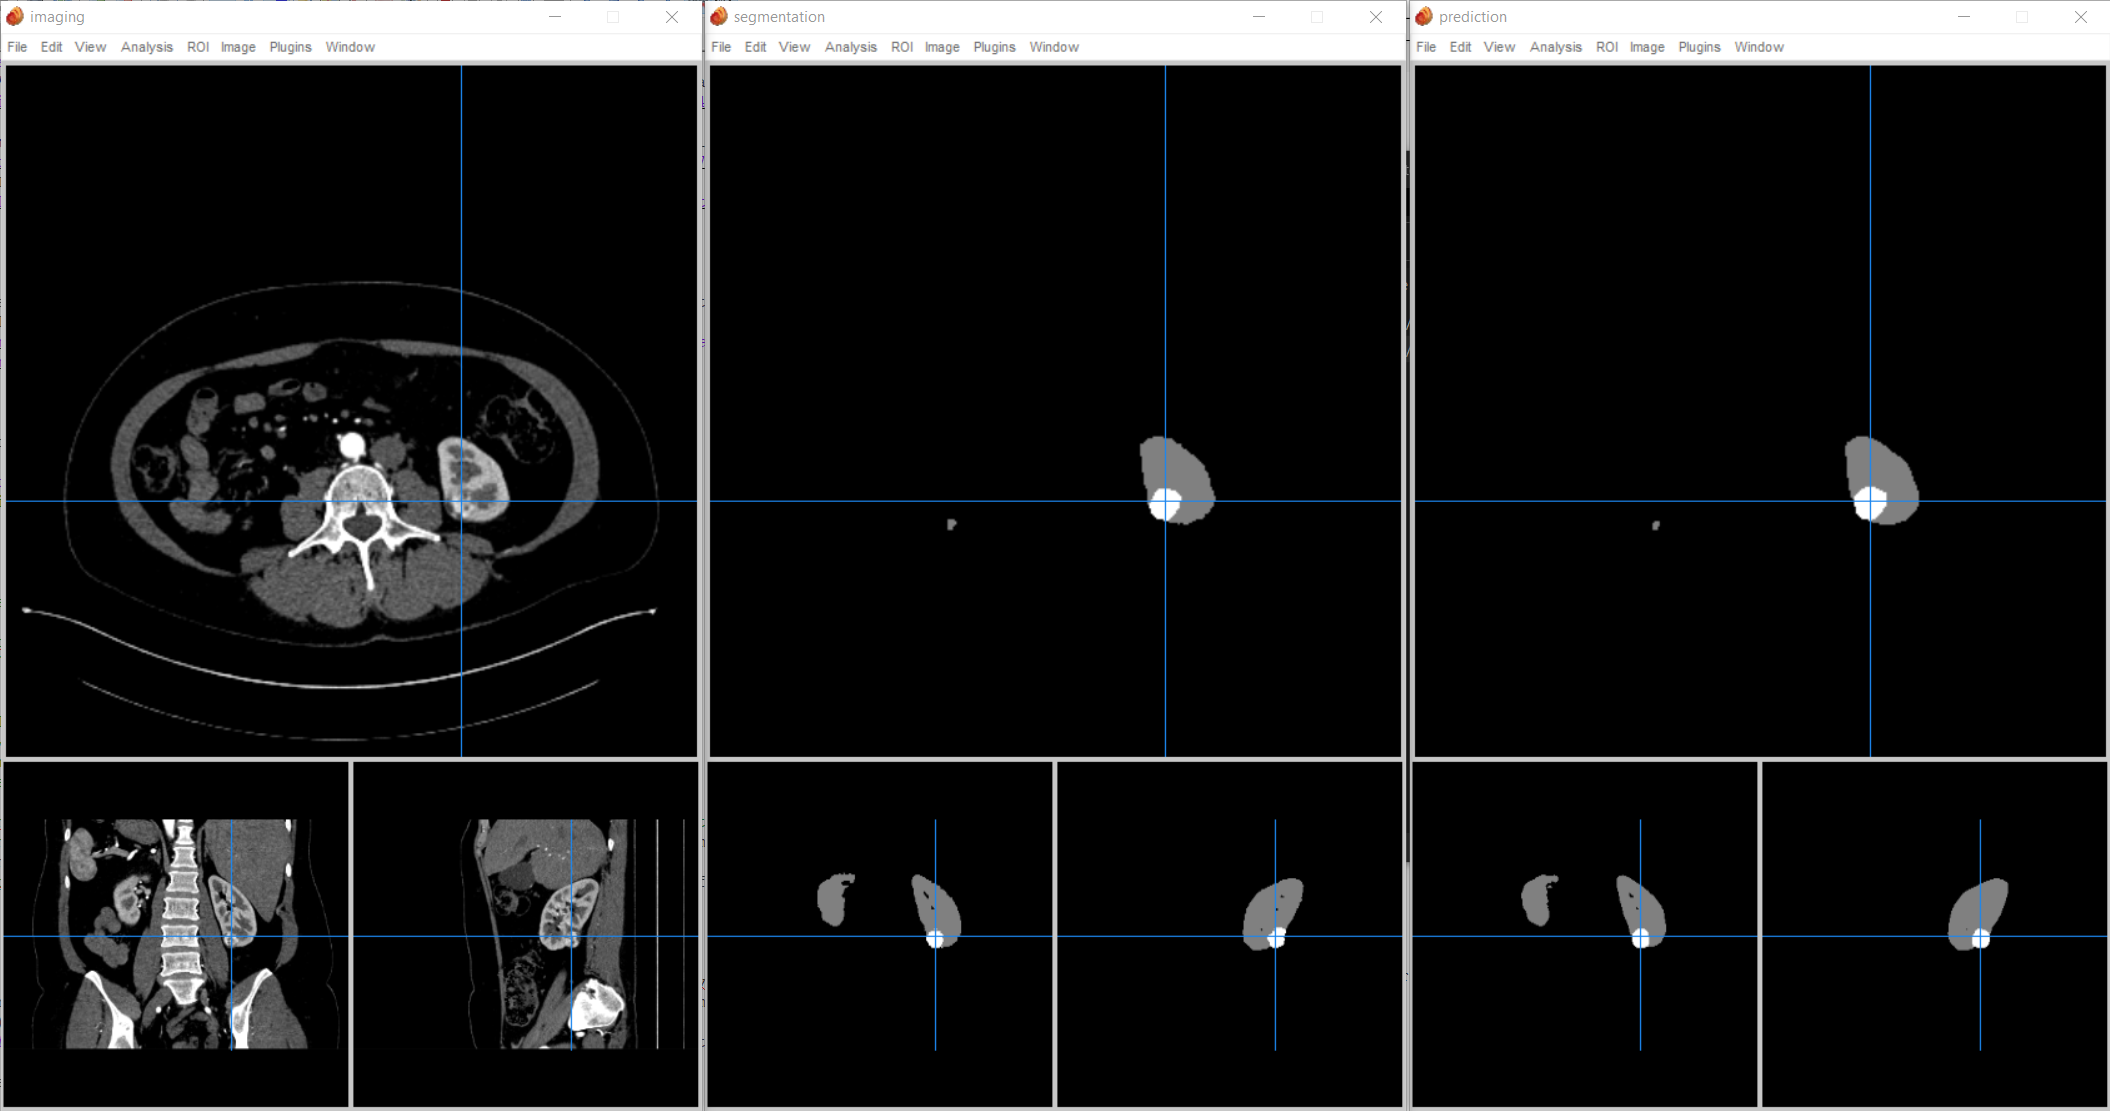Click the left gray kidney in segmentation coronal view
This screenshot has width=2110, height=1111.
[834, 899]
